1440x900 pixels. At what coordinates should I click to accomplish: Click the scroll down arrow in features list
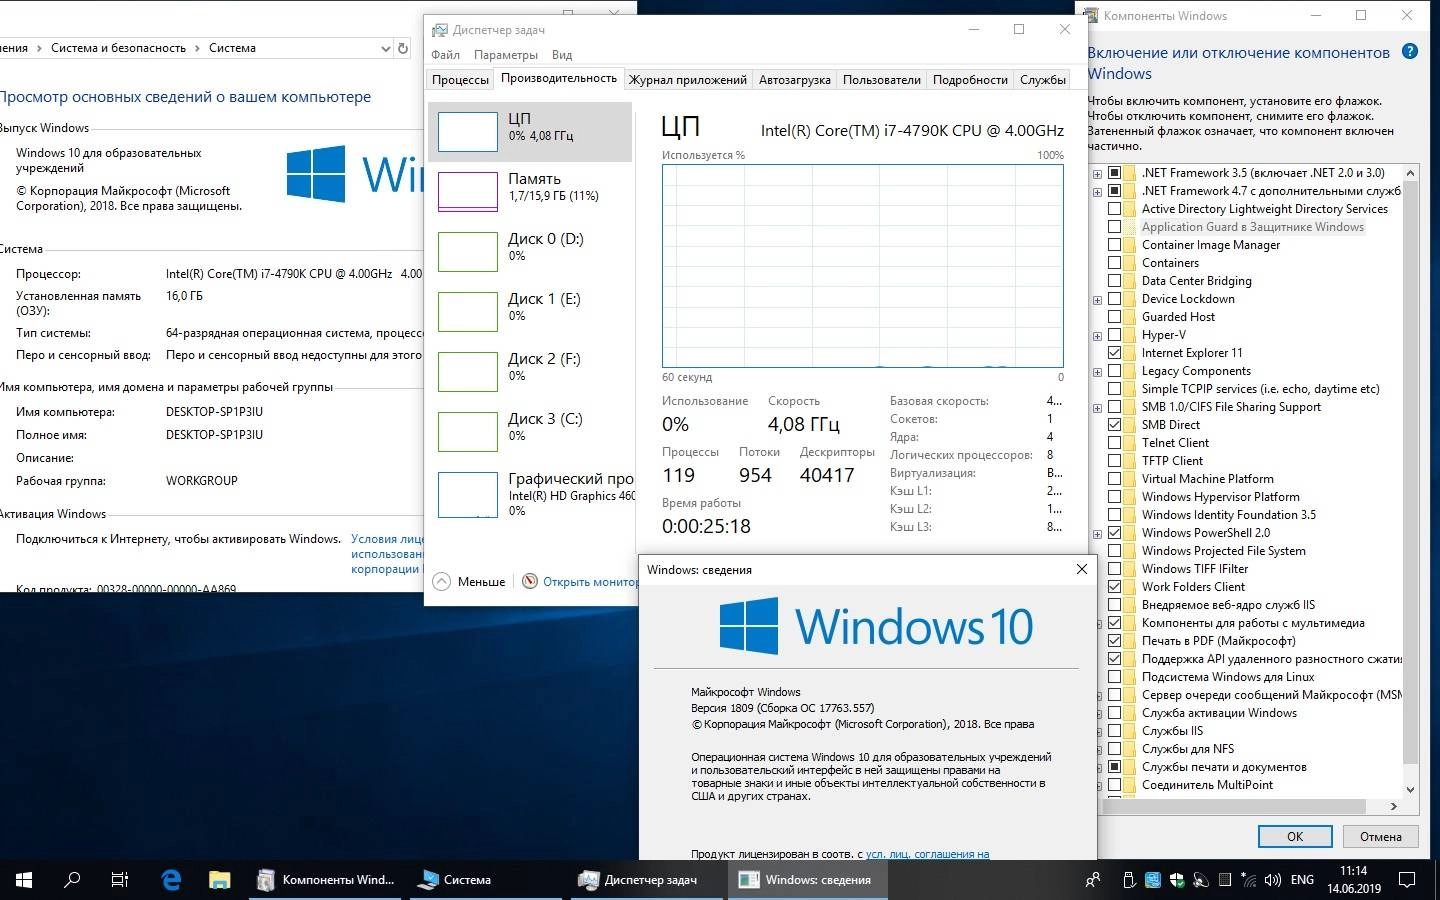click(1411, 789)
